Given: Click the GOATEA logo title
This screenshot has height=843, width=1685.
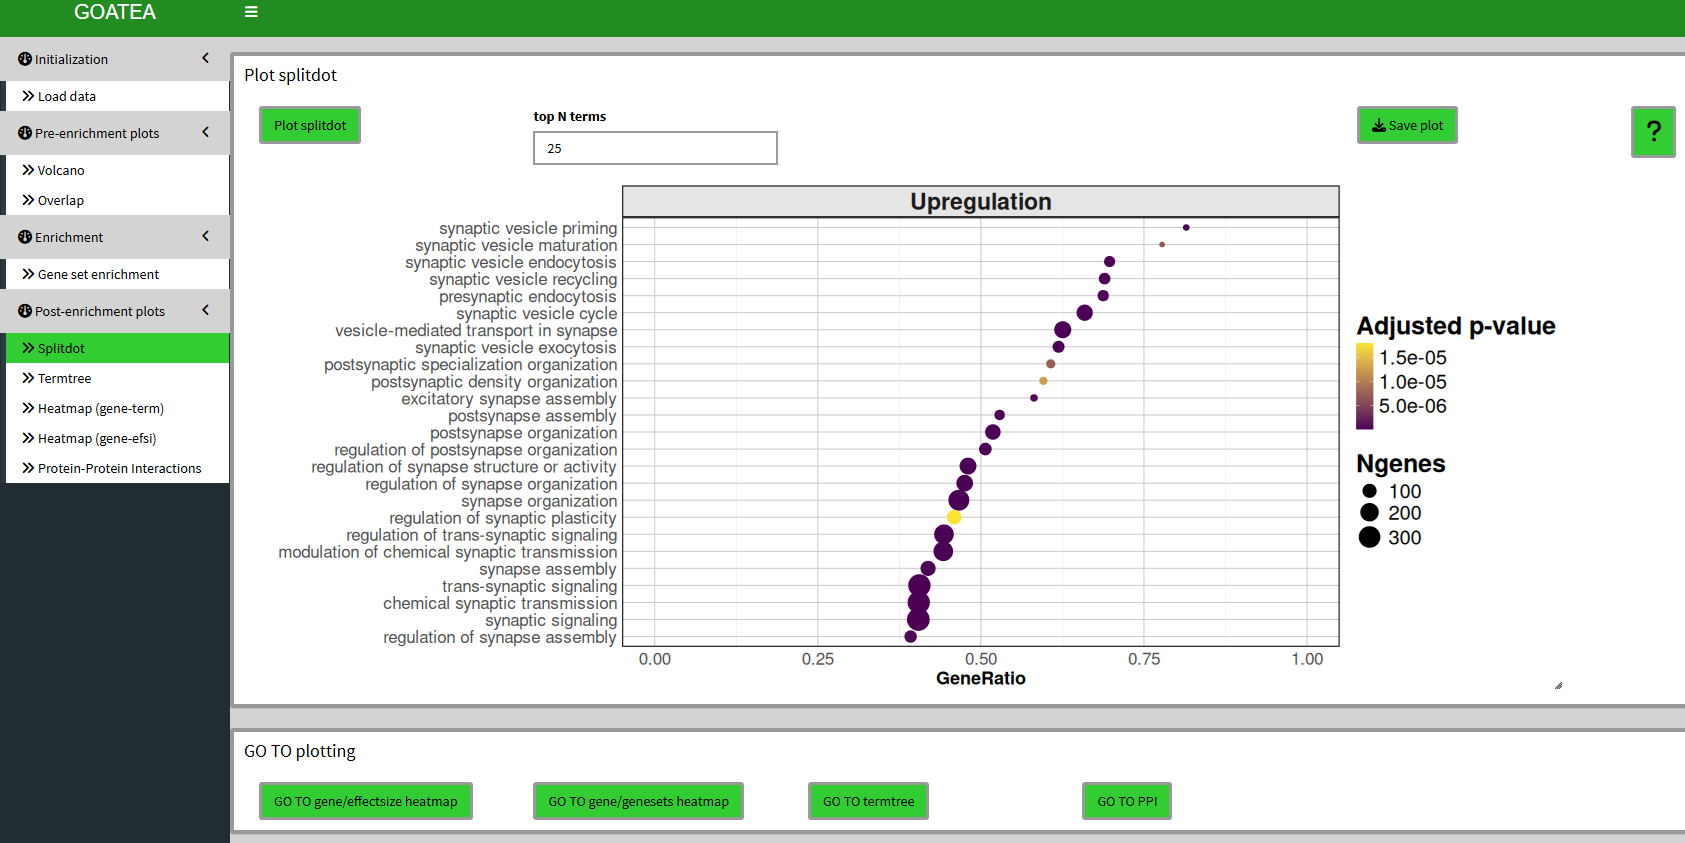Looking at the screenshot, I should pos(115,12).
